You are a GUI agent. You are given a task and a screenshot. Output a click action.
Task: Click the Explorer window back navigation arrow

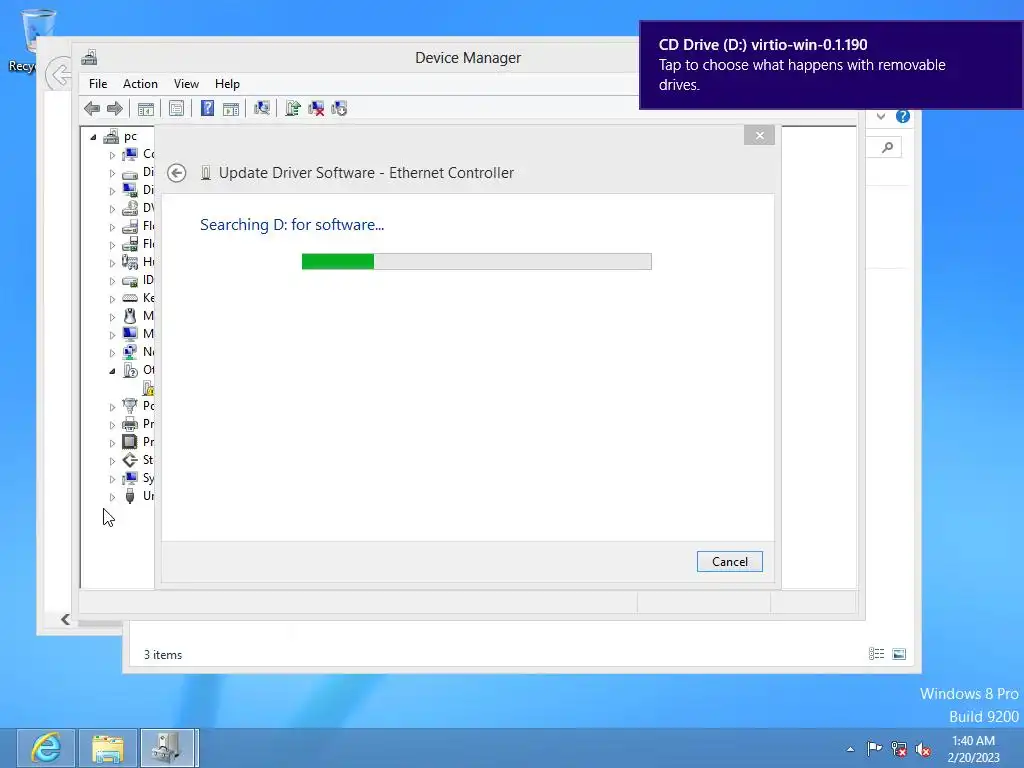(x=59, y=74)
